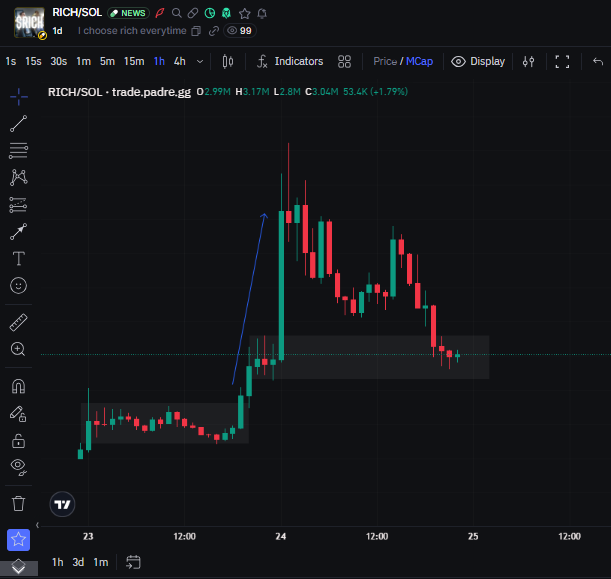Click the pill icon beside search
Viewport: 611px width, 579px height.
[193, 13]
